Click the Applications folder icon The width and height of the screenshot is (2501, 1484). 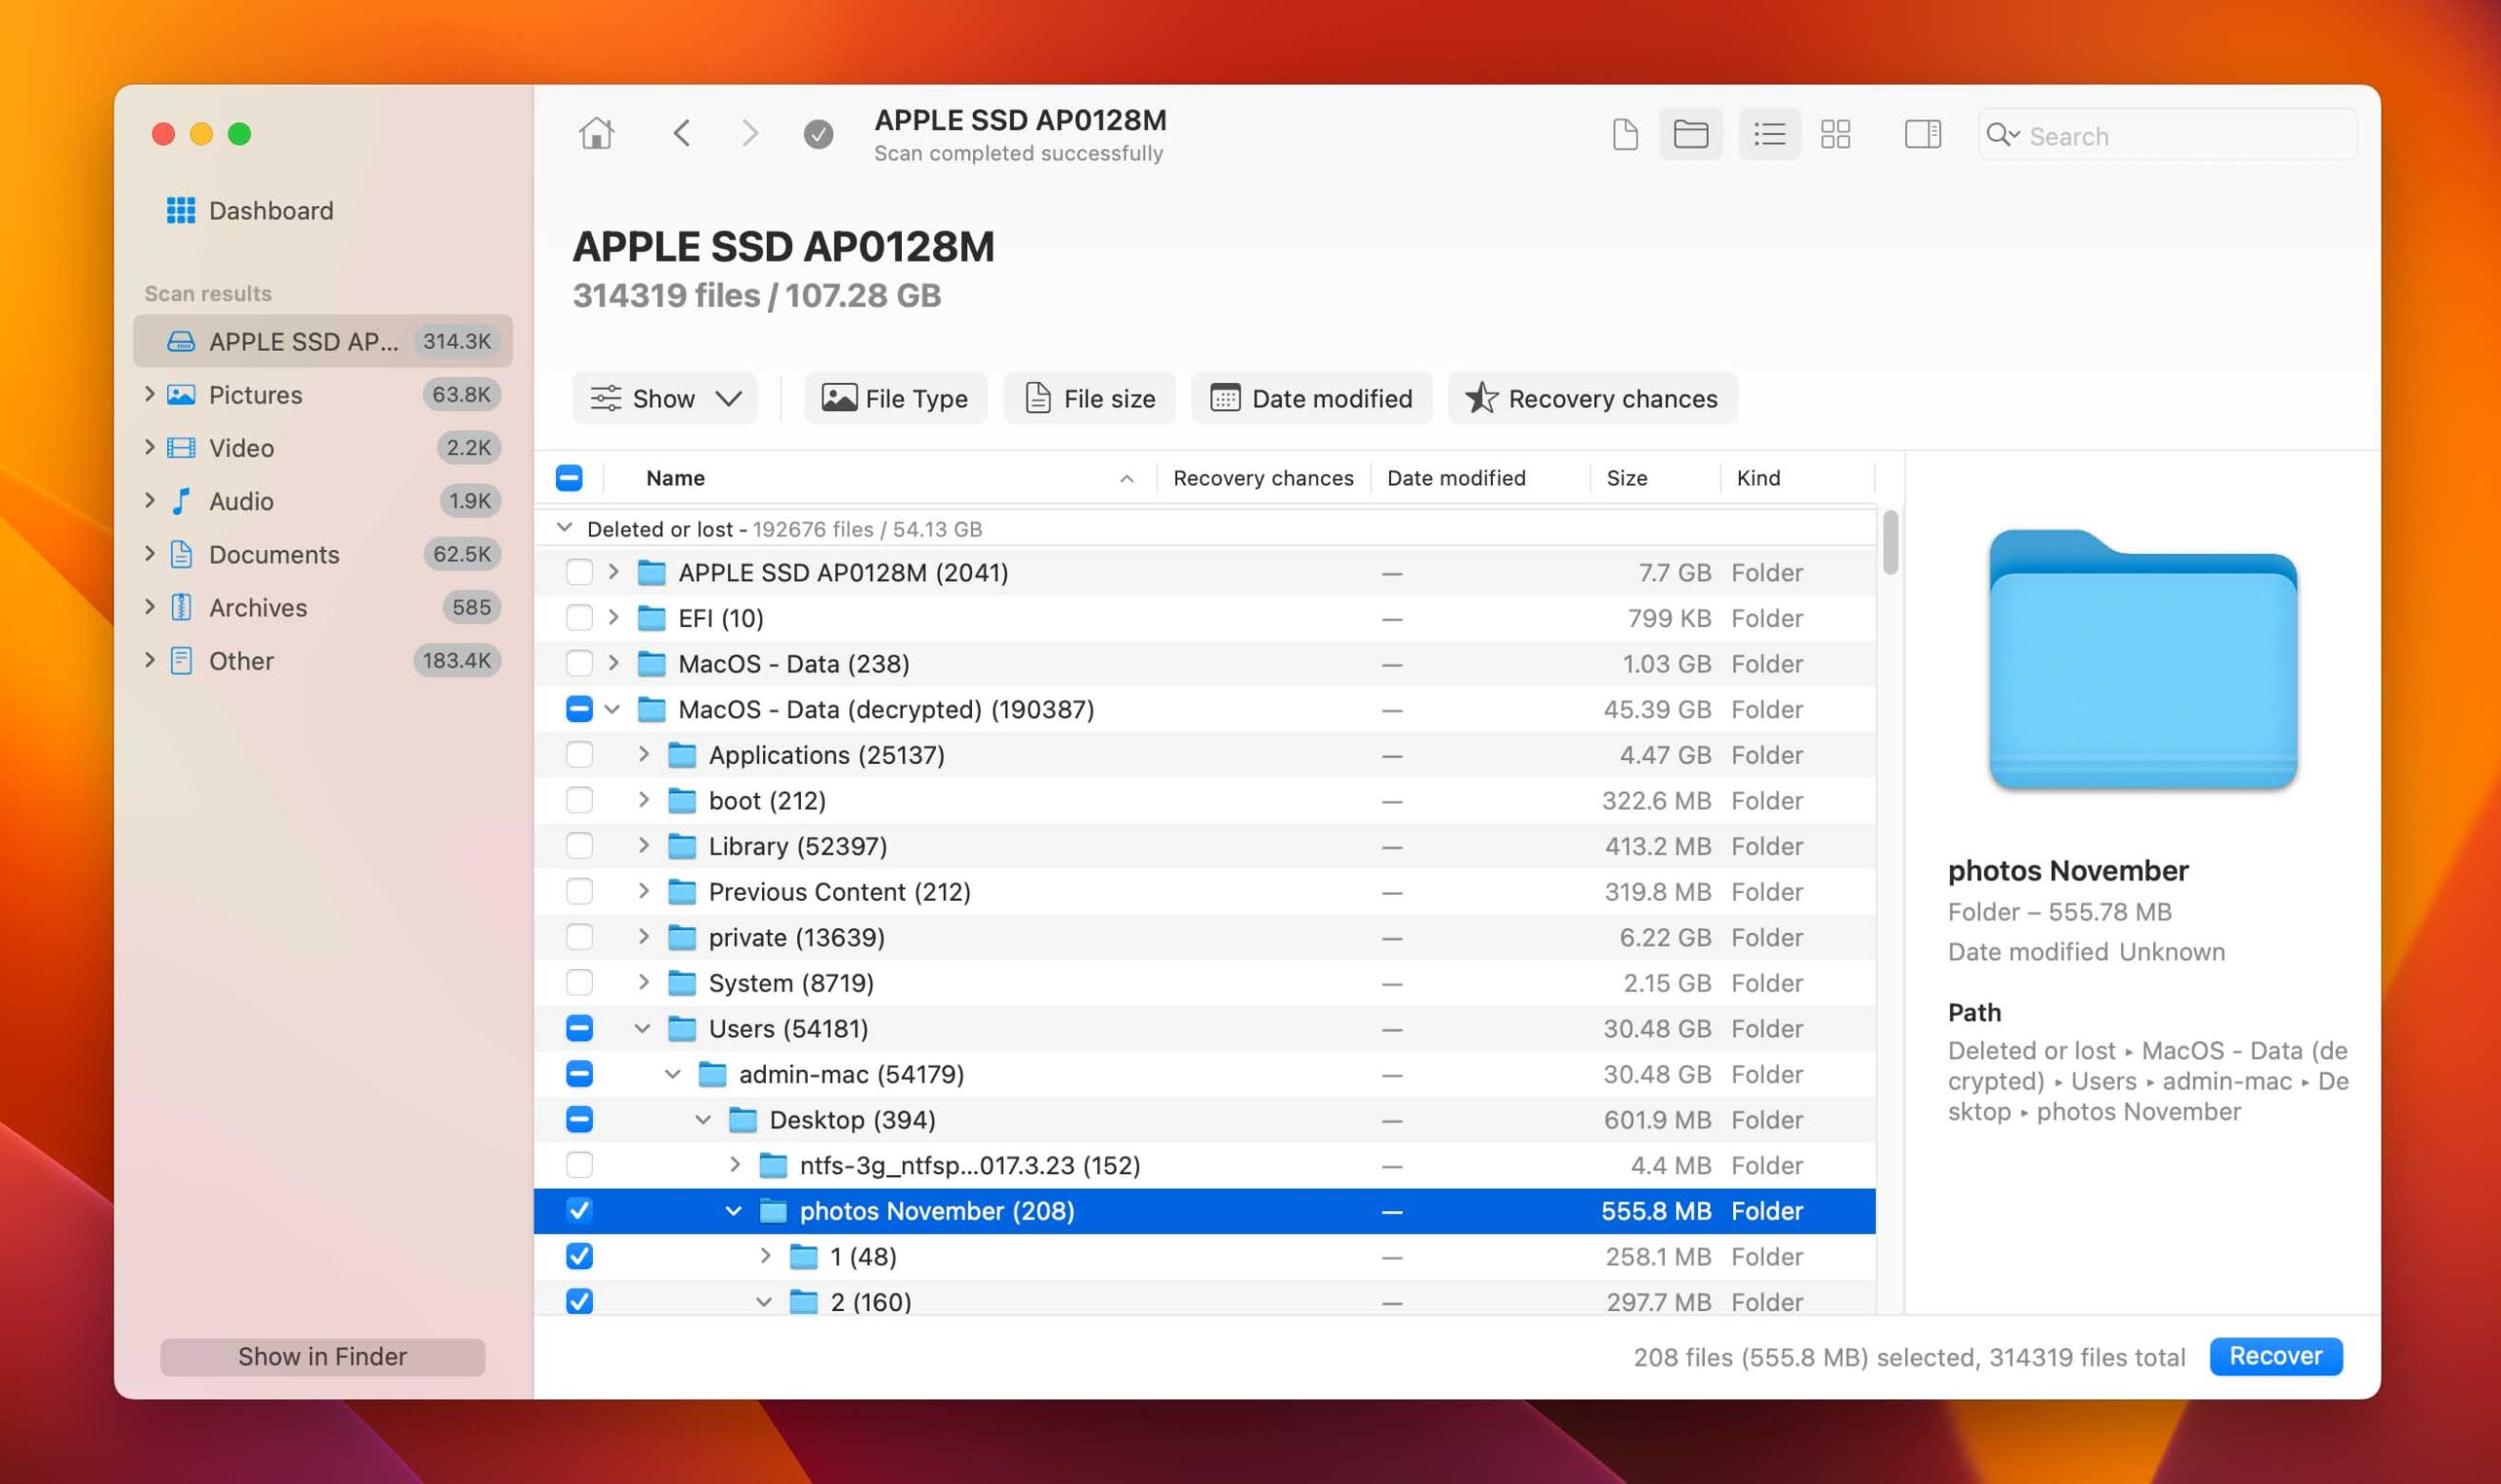pos(682,755)
